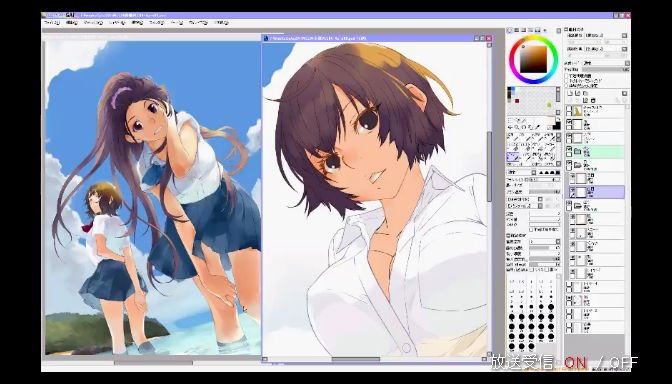
Task: Click the right canvas horizontal scrollbar
Action: pos(356,359)
